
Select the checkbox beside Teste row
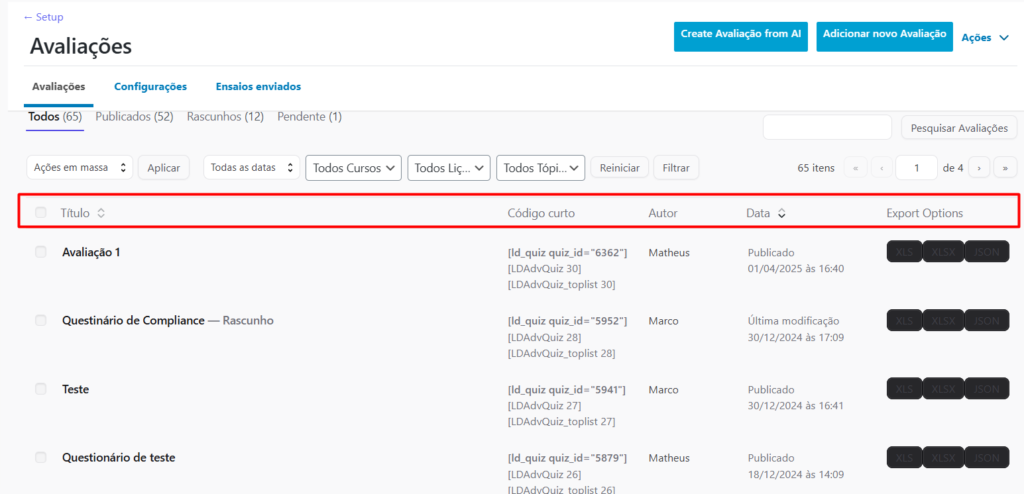[41, 388]
